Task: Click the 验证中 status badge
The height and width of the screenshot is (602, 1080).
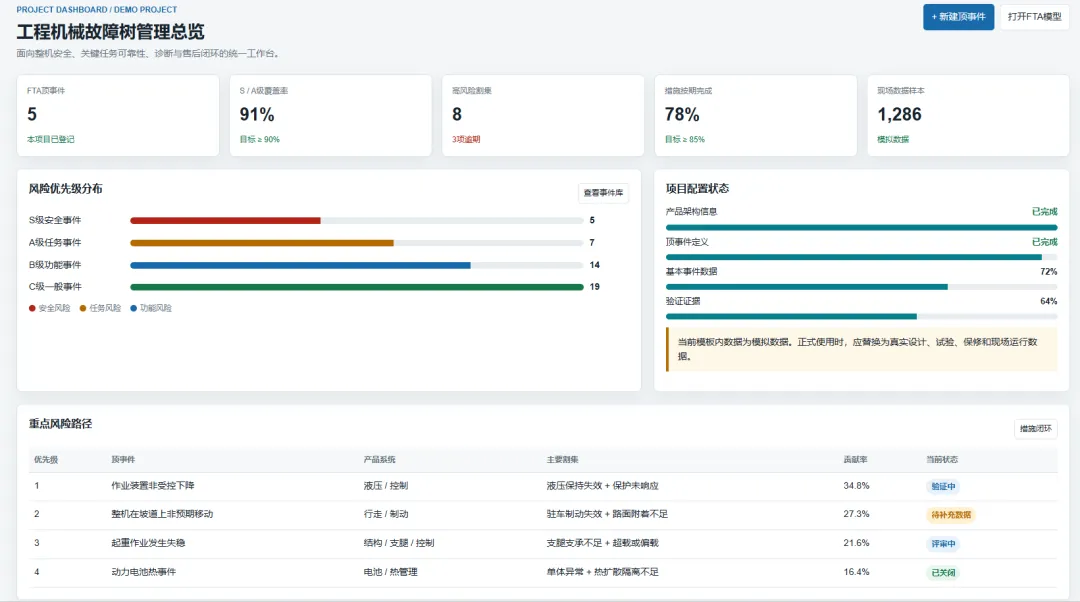Action: pyautogui.click(x=943, y=486)
